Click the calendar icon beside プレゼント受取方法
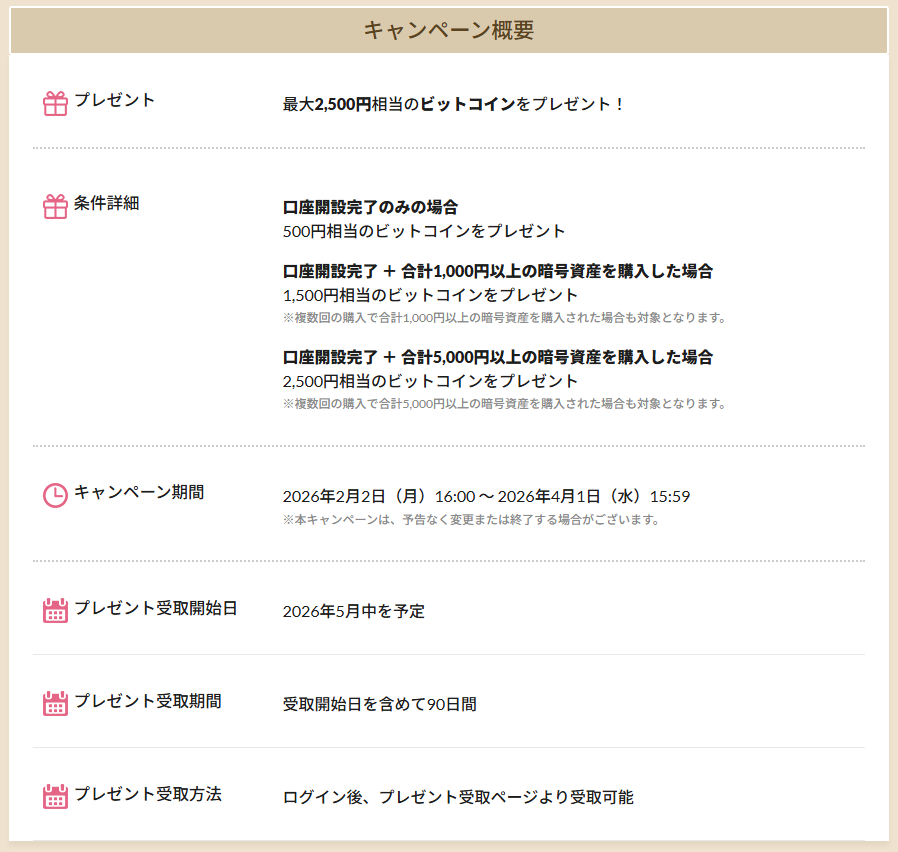The width and height of the screenshot is (898, 852). pos(55,796)
